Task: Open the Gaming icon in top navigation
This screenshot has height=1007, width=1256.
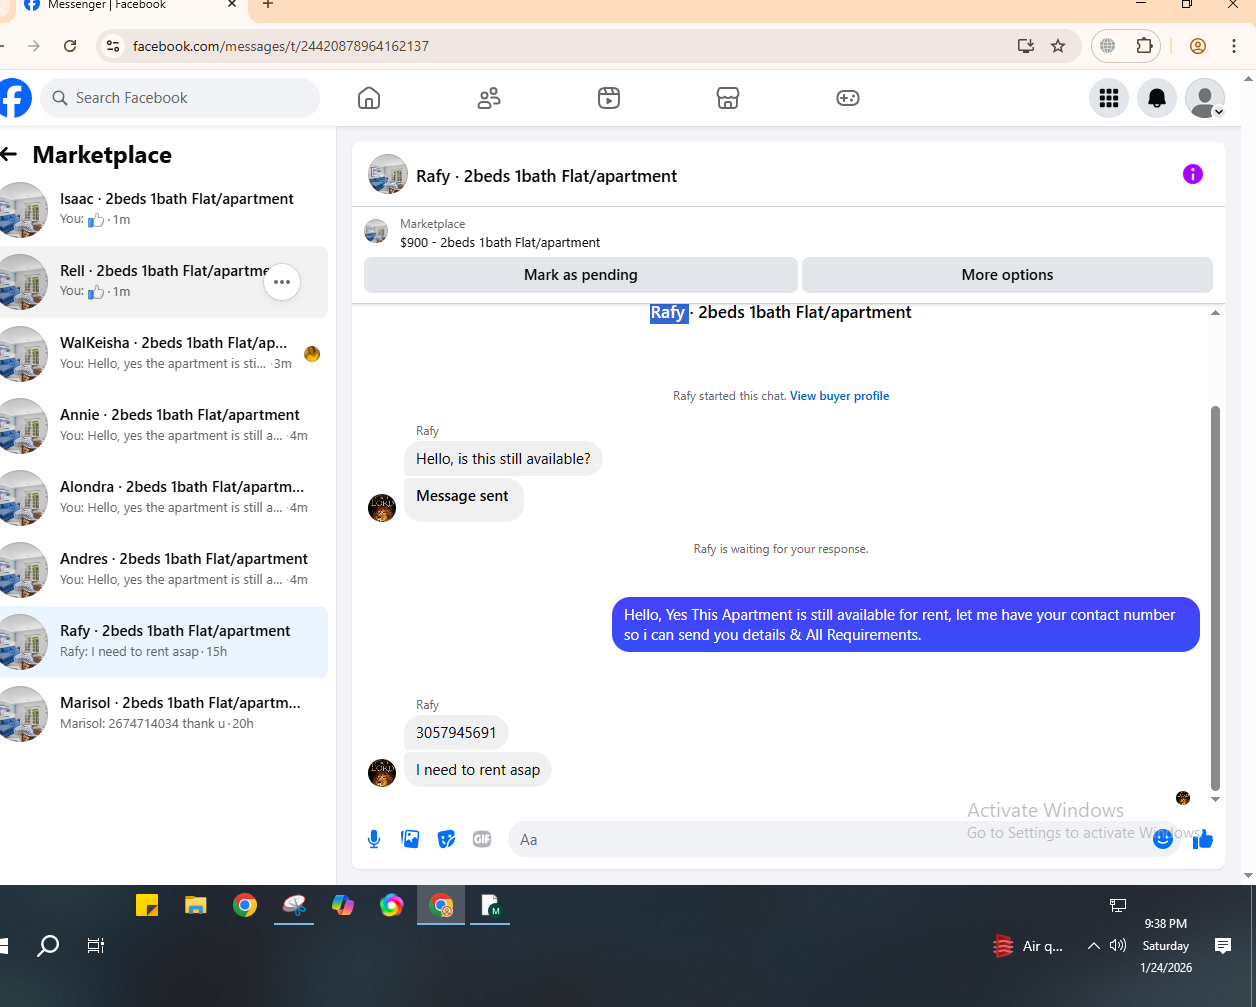Action: coord(848,98)
